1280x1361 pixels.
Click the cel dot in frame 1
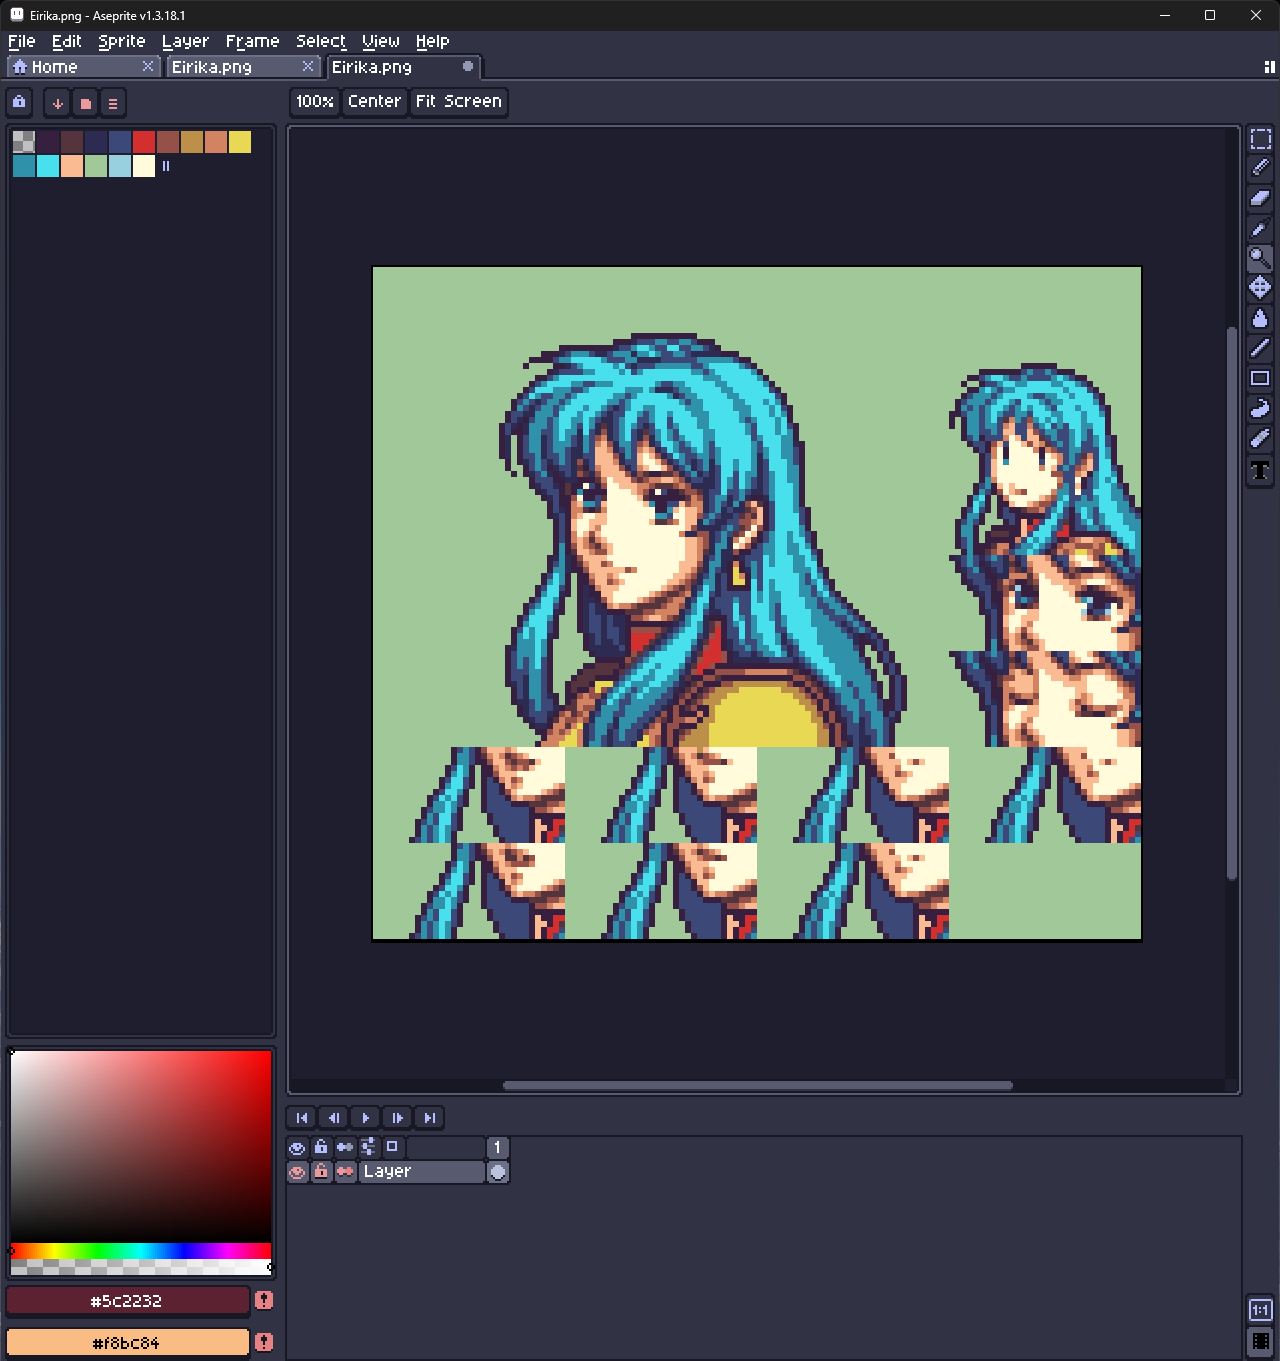coord(498,1172)
